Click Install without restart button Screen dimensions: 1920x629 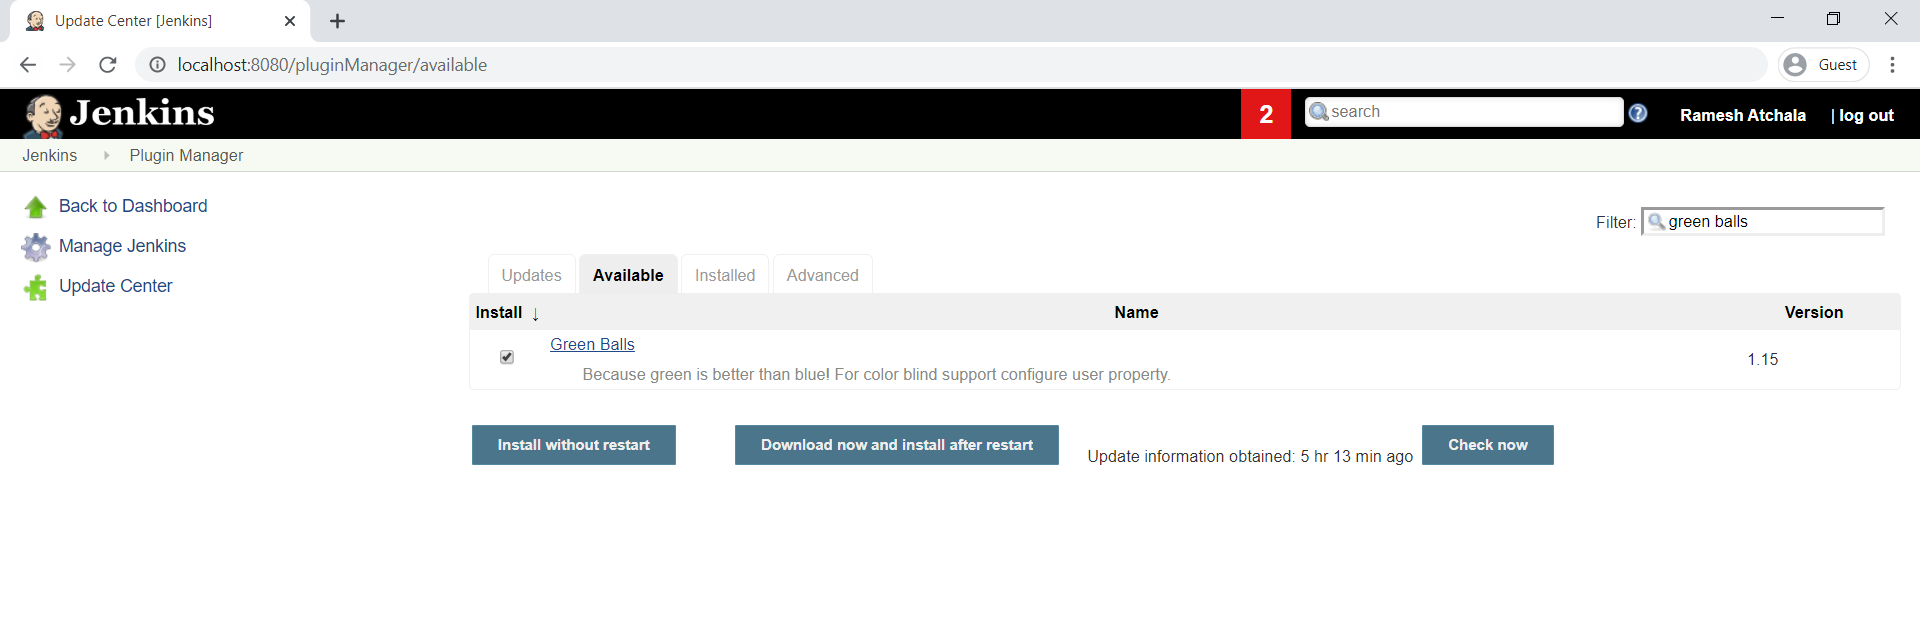[x=574, y=445]
